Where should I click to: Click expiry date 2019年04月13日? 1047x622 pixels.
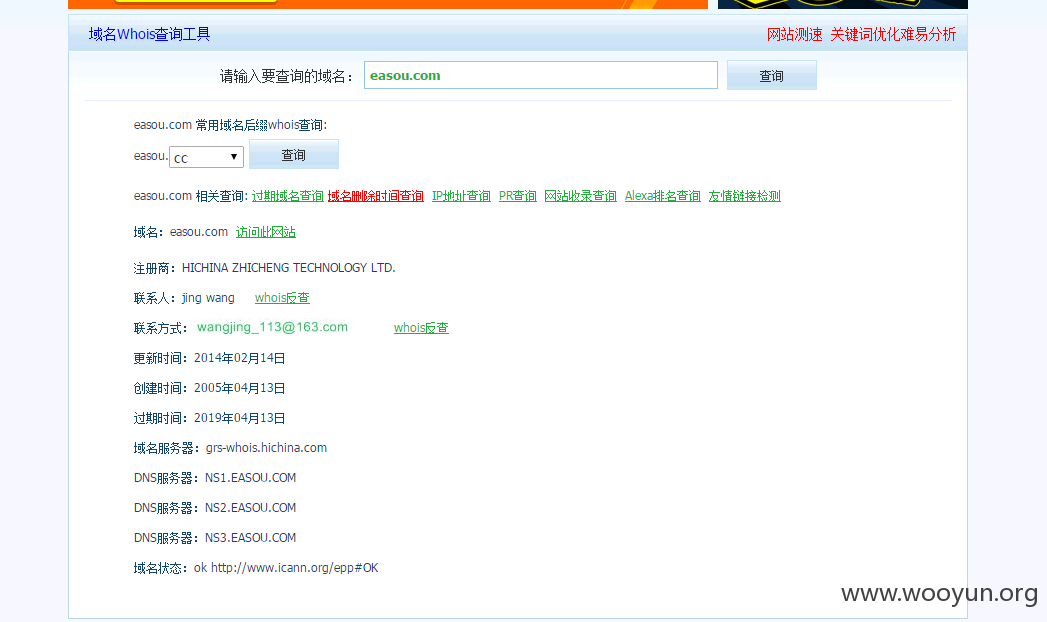point(240,418)
